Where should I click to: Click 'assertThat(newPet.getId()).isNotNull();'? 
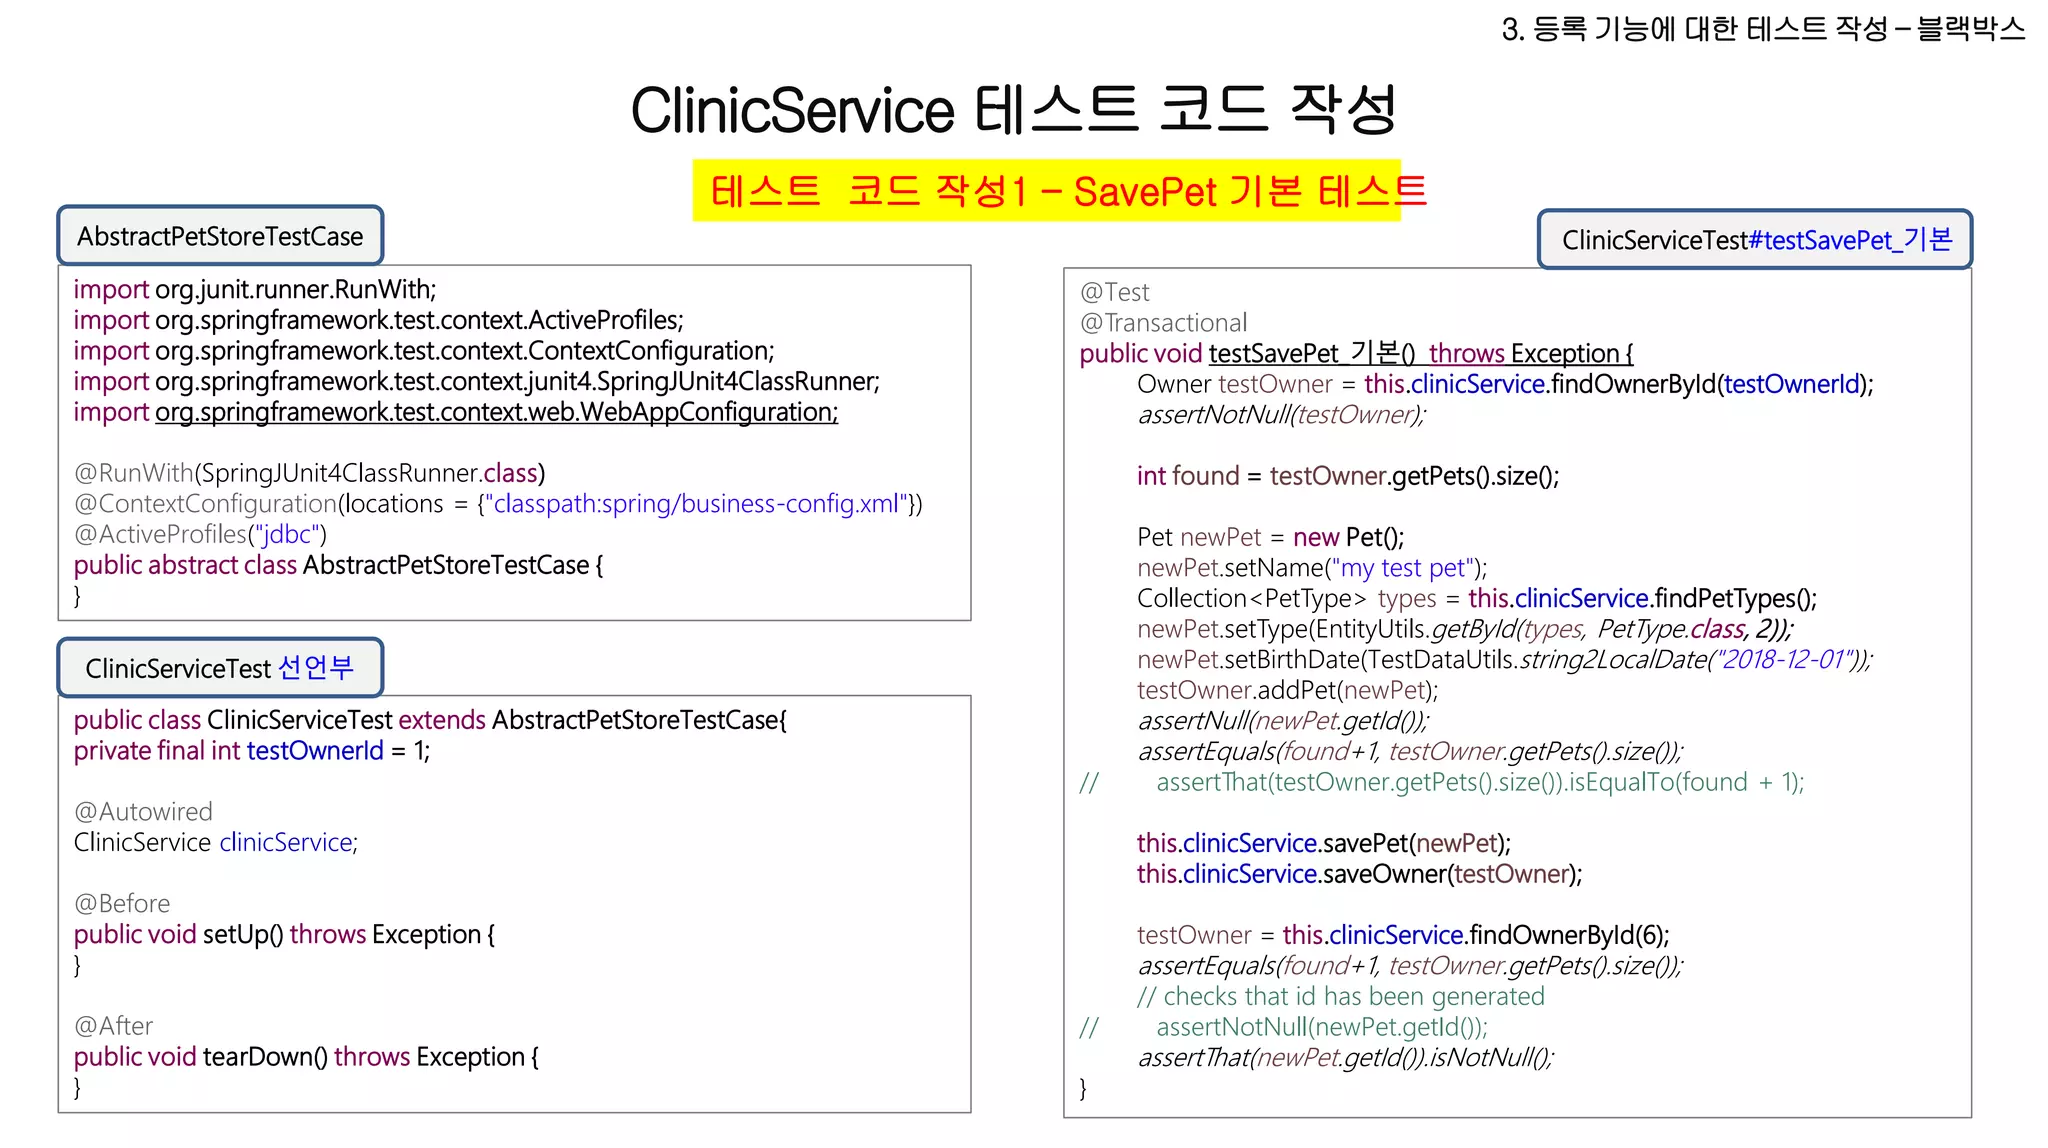tap(1345, 1058)
